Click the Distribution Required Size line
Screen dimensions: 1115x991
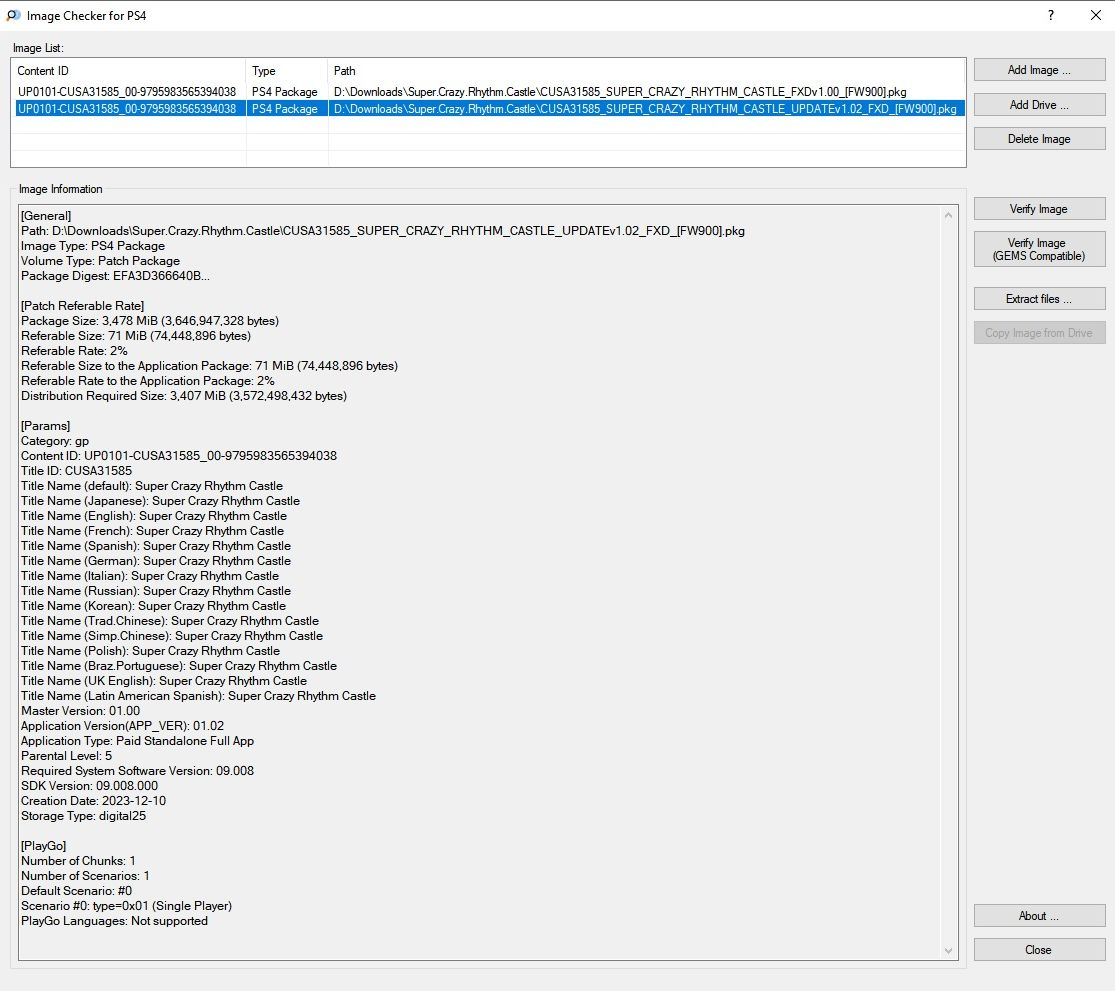click(184, 396)
